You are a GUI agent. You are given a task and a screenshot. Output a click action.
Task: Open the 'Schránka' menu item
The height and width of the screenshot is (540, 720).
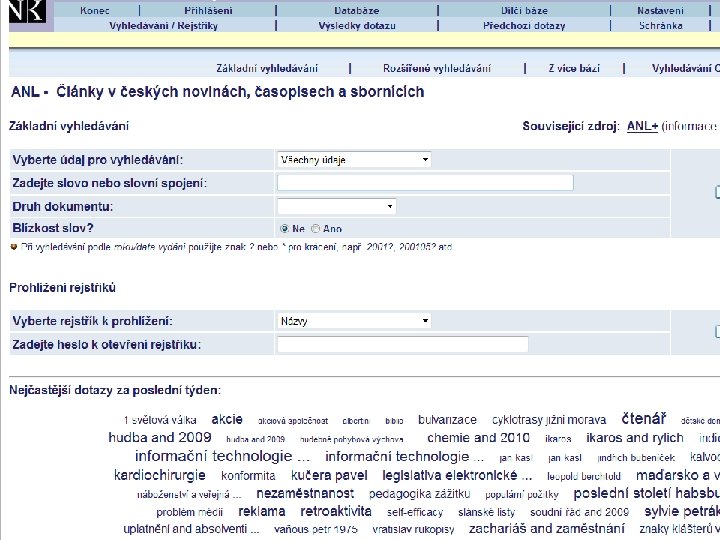coord(661,26)
